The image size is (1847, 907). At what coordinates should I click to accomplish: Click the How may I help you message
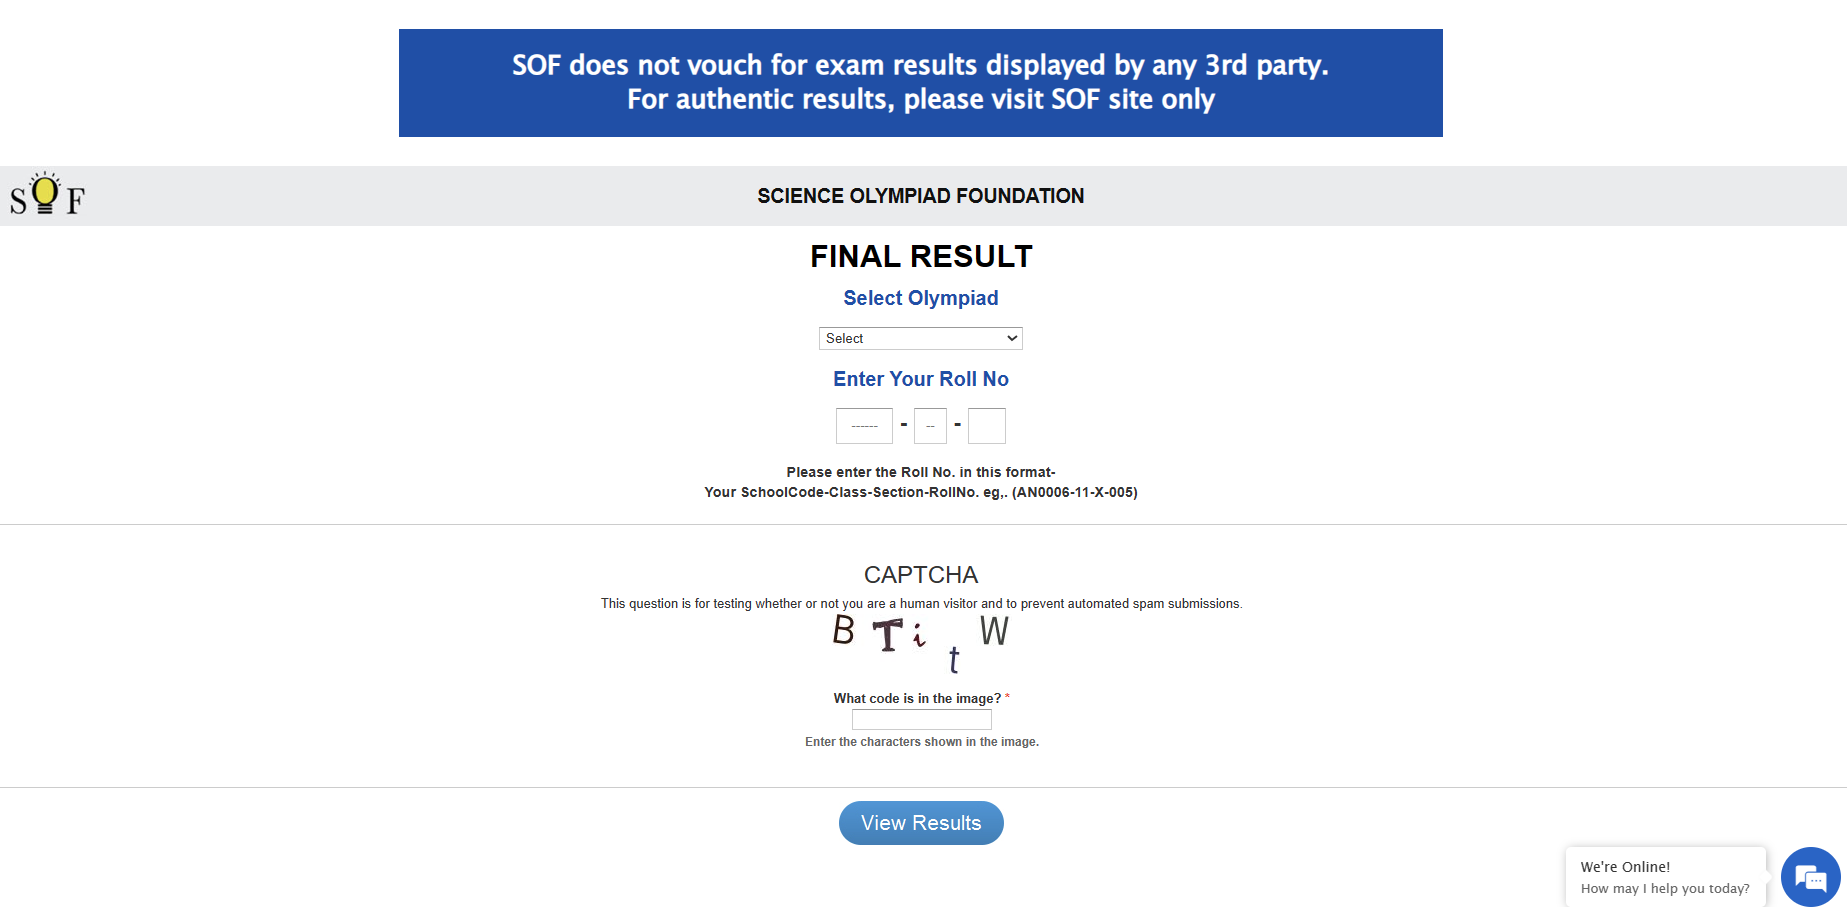1663,888
